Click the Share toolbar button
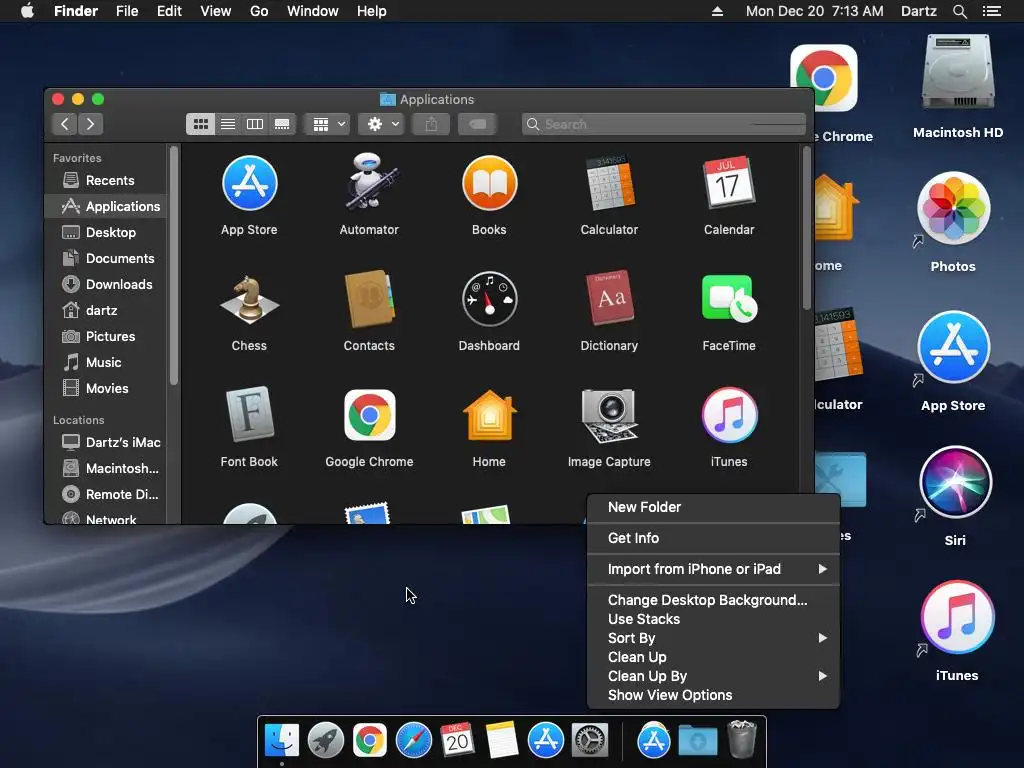Image resolution: width=1024 pixels, height=768 pixels. pos(431,124)
